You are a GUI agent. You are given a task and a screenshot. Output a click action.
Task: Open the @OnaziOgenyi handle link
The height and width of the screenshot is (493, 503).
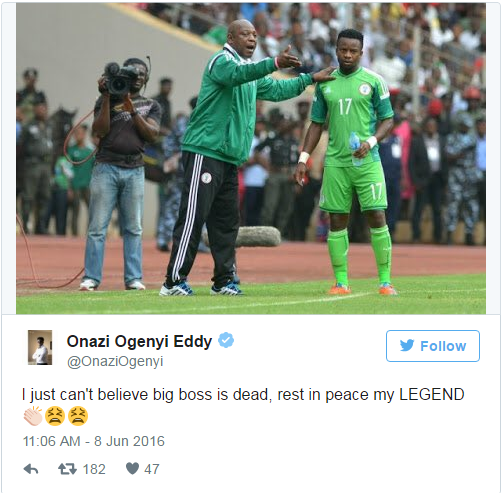pos(115,361)
